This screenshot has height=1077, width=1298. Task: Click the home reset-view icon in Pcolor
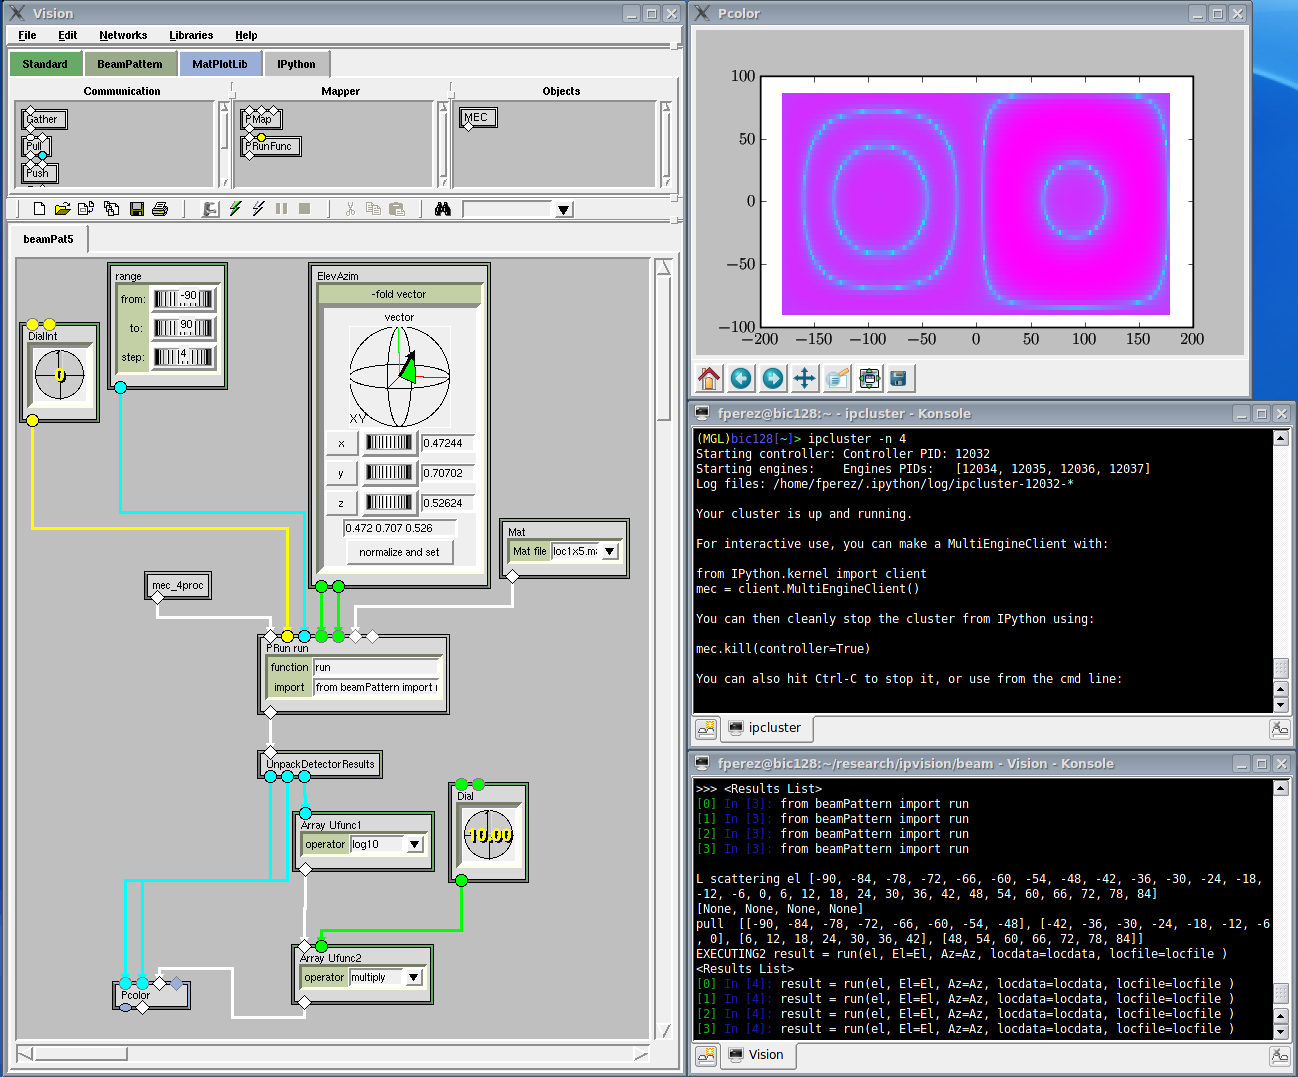(x=709, y=378)
